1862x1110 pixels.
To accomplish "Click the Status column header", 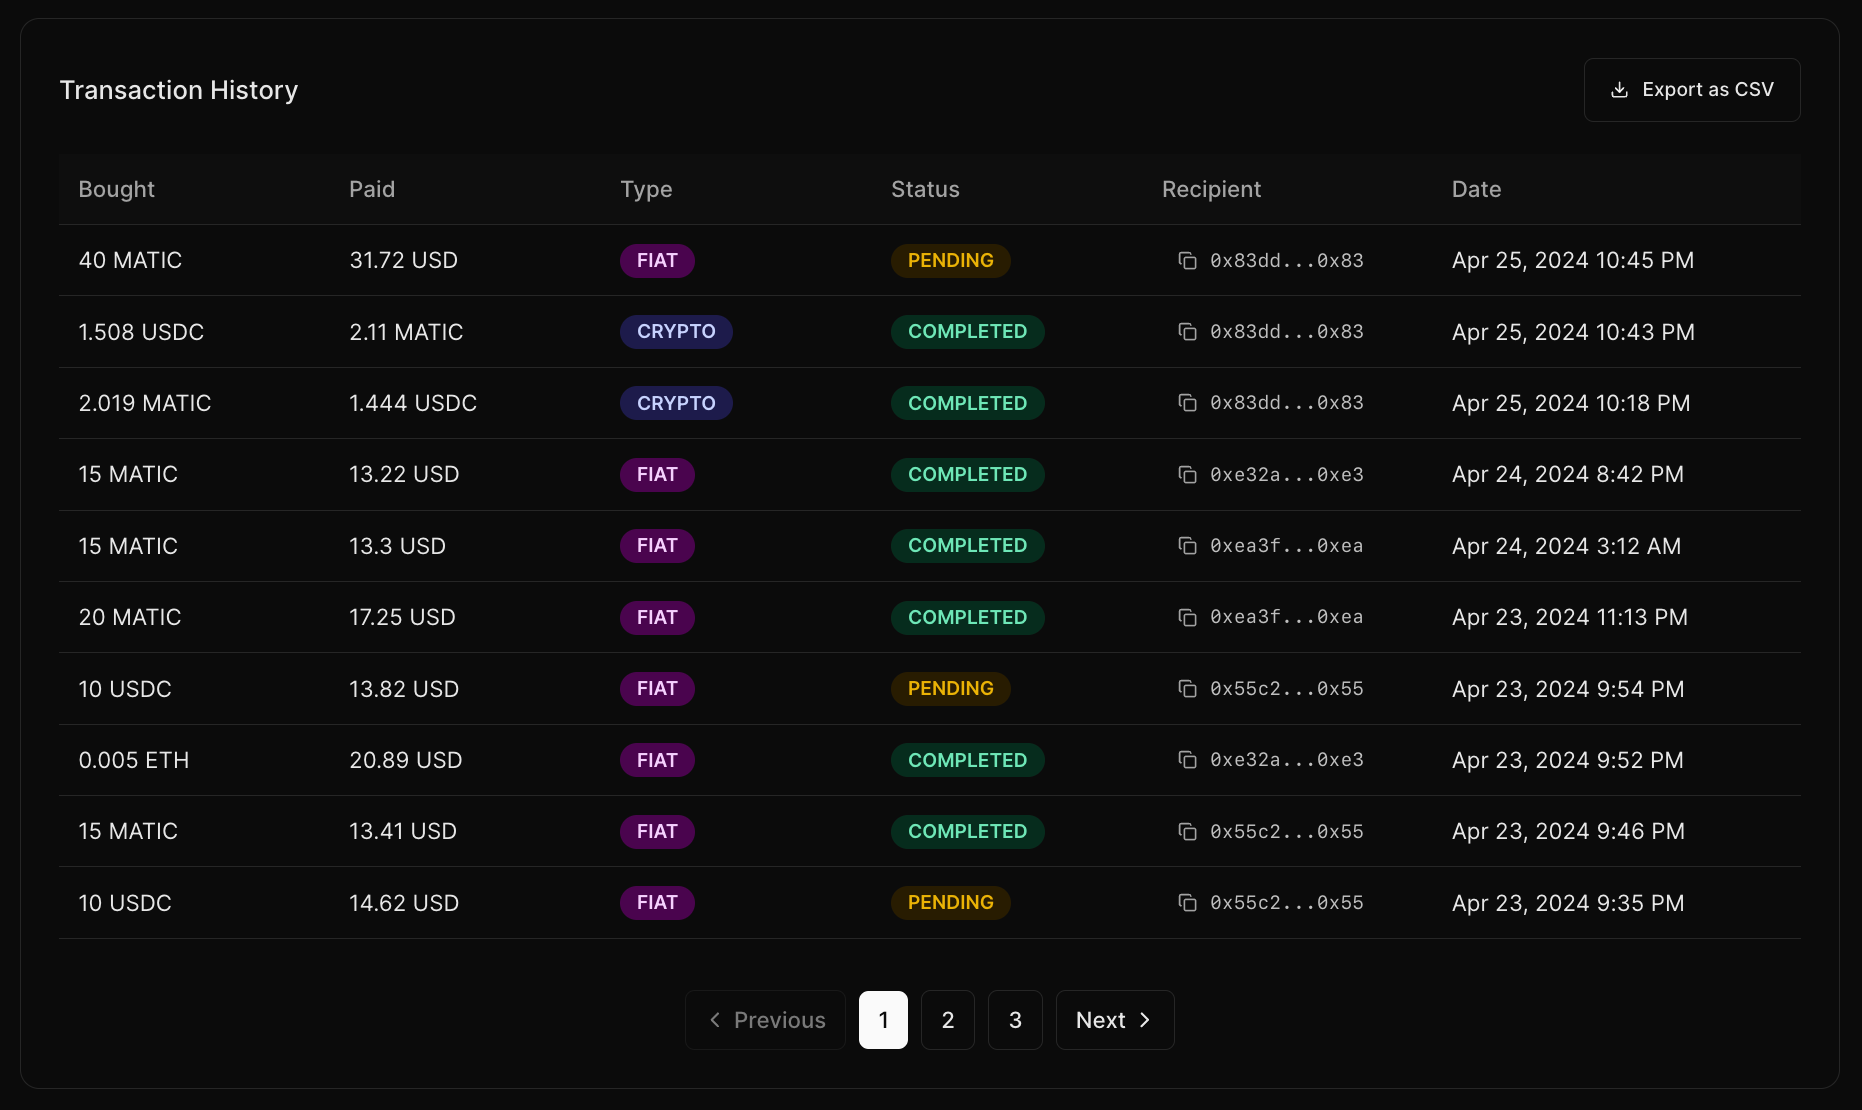I will click(925, 189).
